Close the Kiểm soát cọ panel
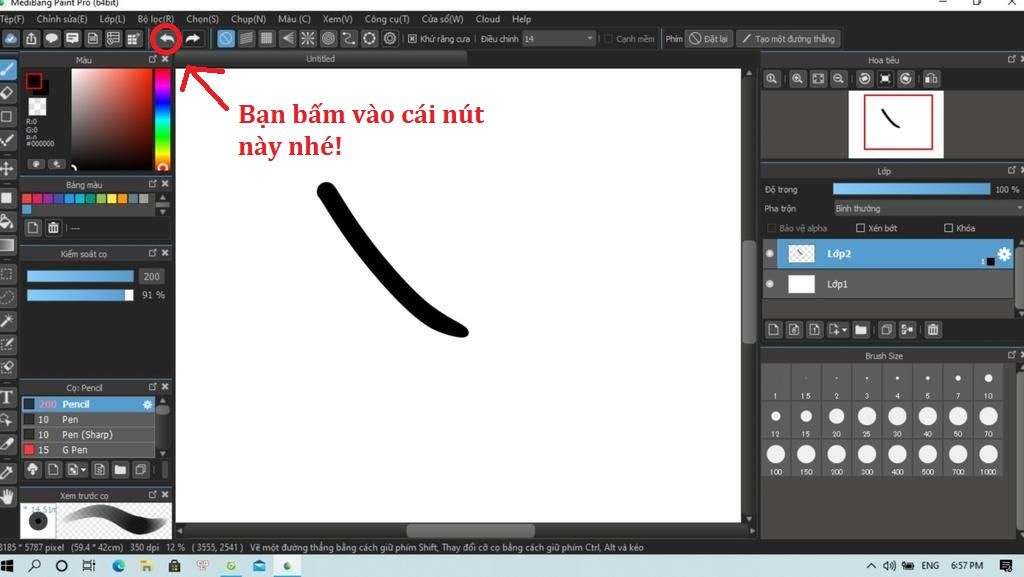The height and width of the screenshot is (577, 1024). 165,253
